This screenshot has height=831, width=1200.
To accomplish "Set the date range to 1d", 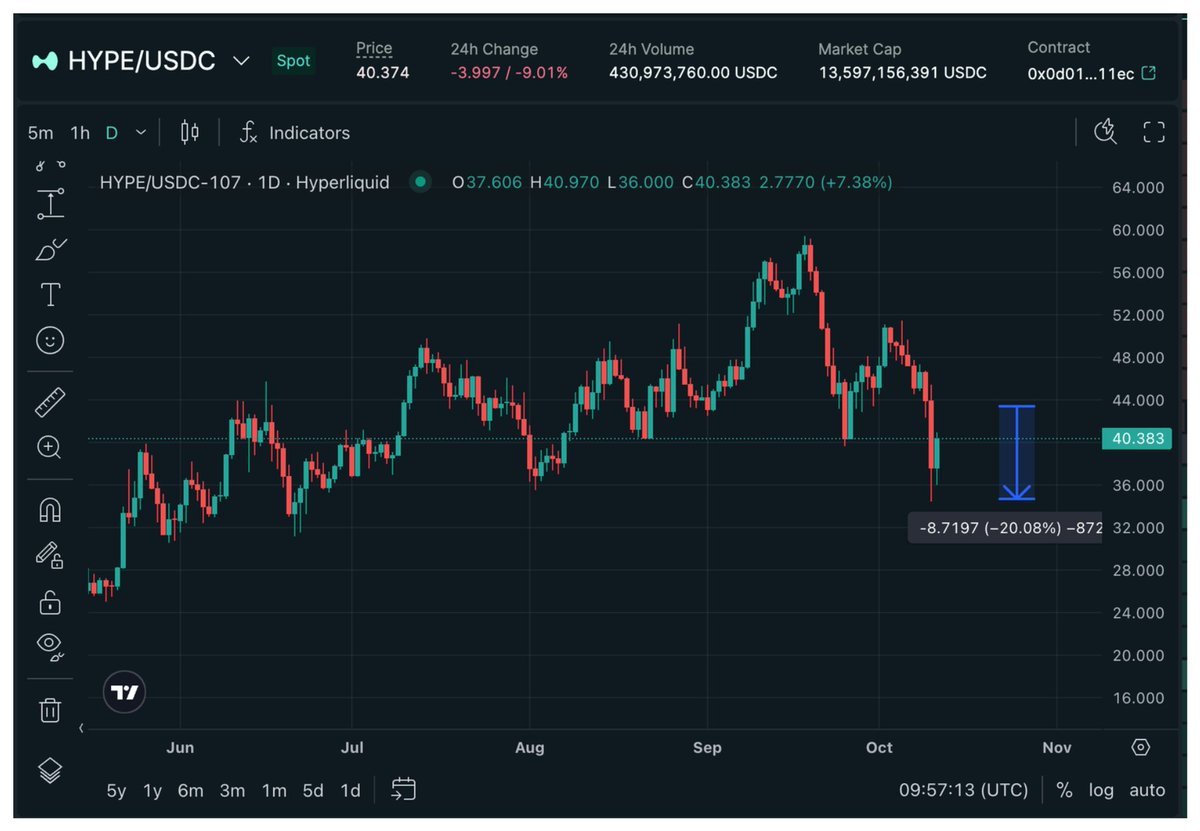I will point(350,790).
